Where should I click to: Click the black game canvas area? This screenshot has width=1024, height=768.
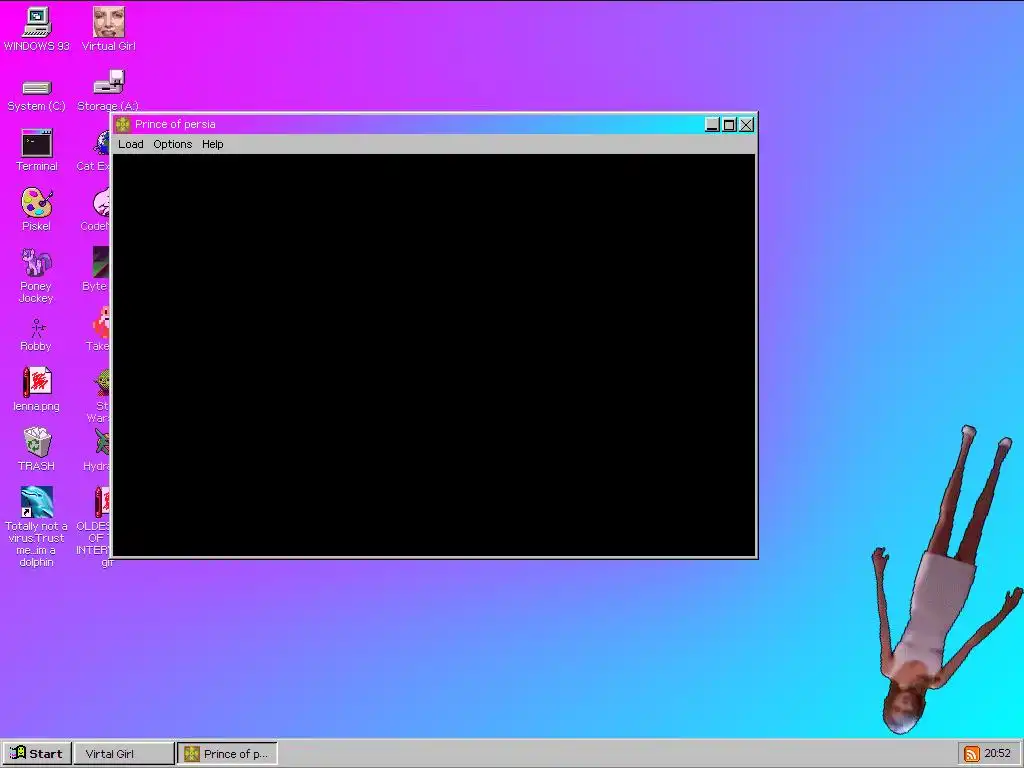(434, 355)
